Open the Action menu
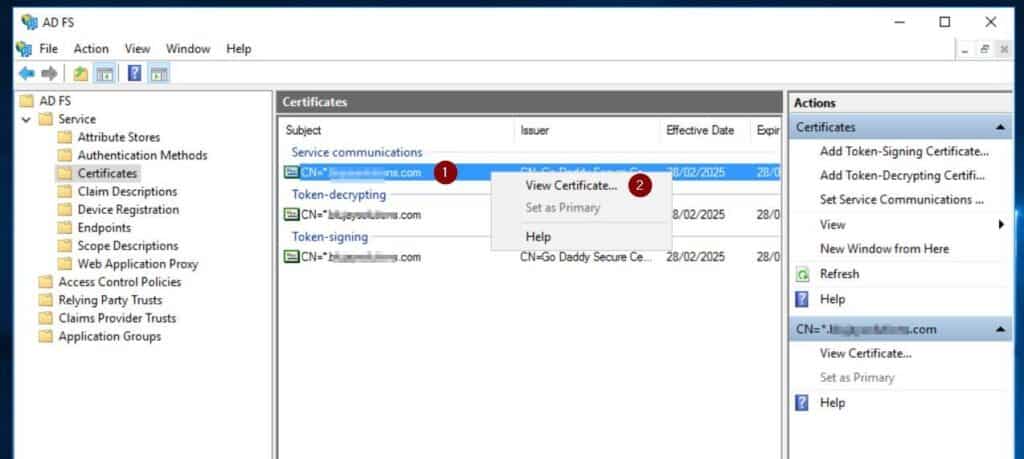 click(x=91, y=49)
